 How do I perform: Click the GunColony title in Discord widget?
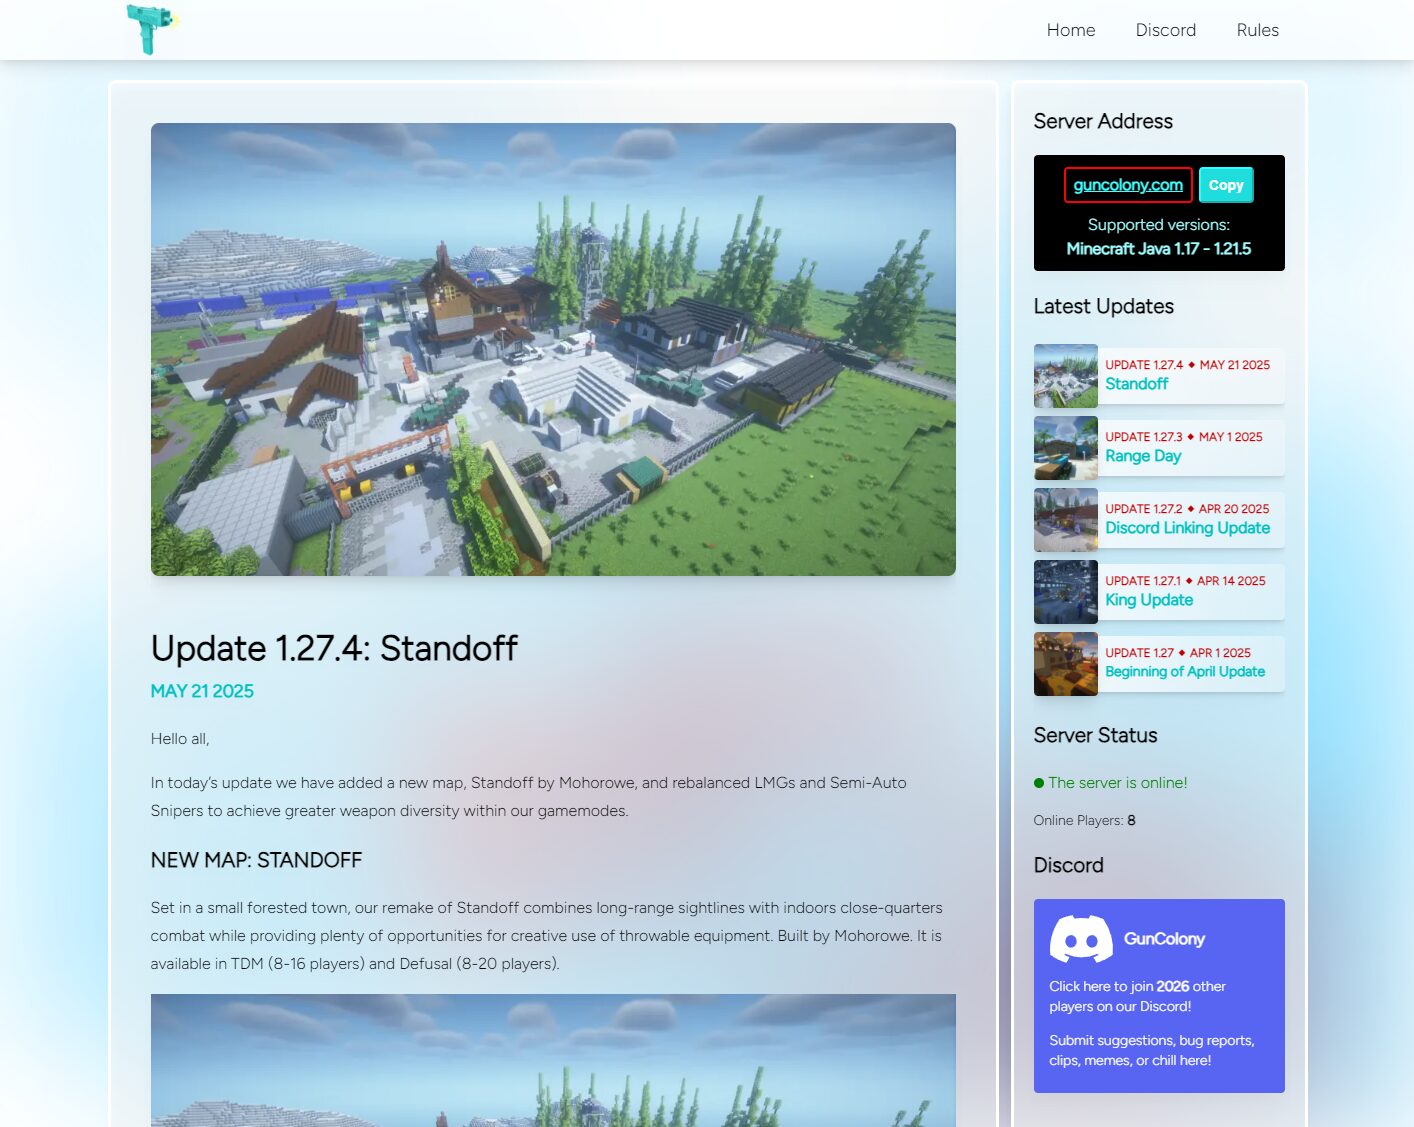coord(1164,939)
